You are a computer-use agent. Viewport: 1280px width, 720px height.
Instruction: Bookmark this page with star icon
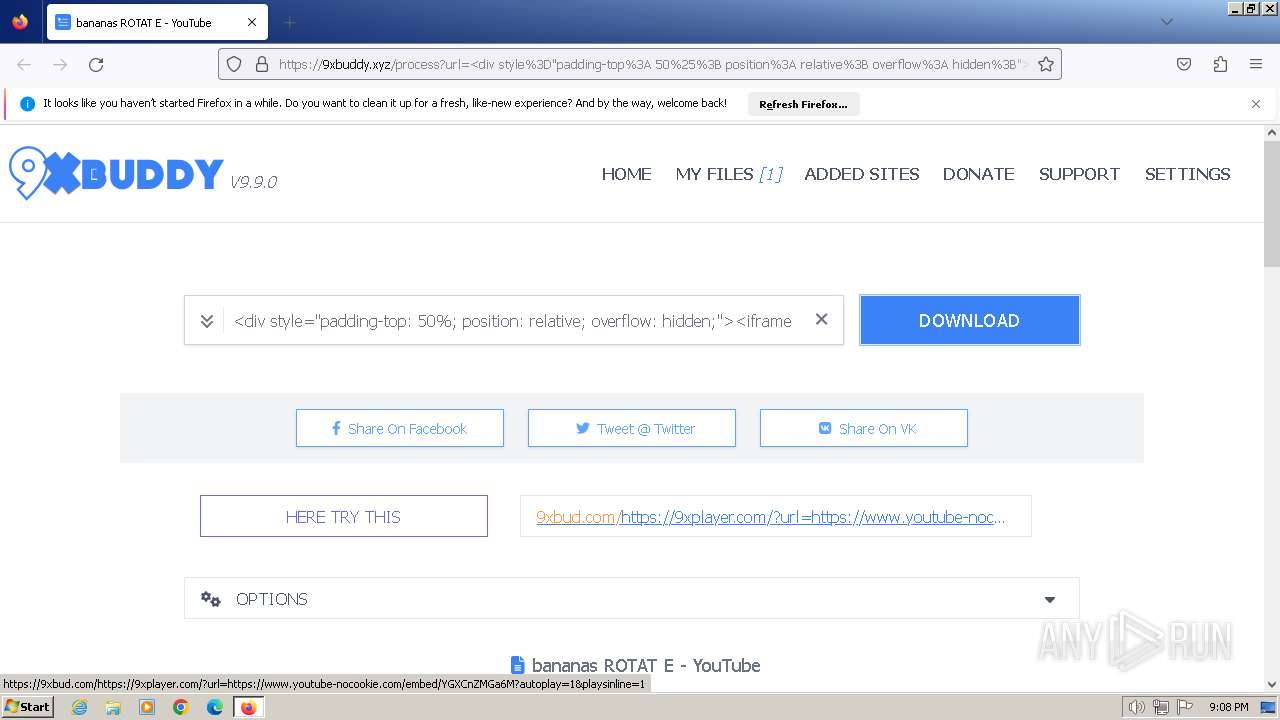(1046, 64)
